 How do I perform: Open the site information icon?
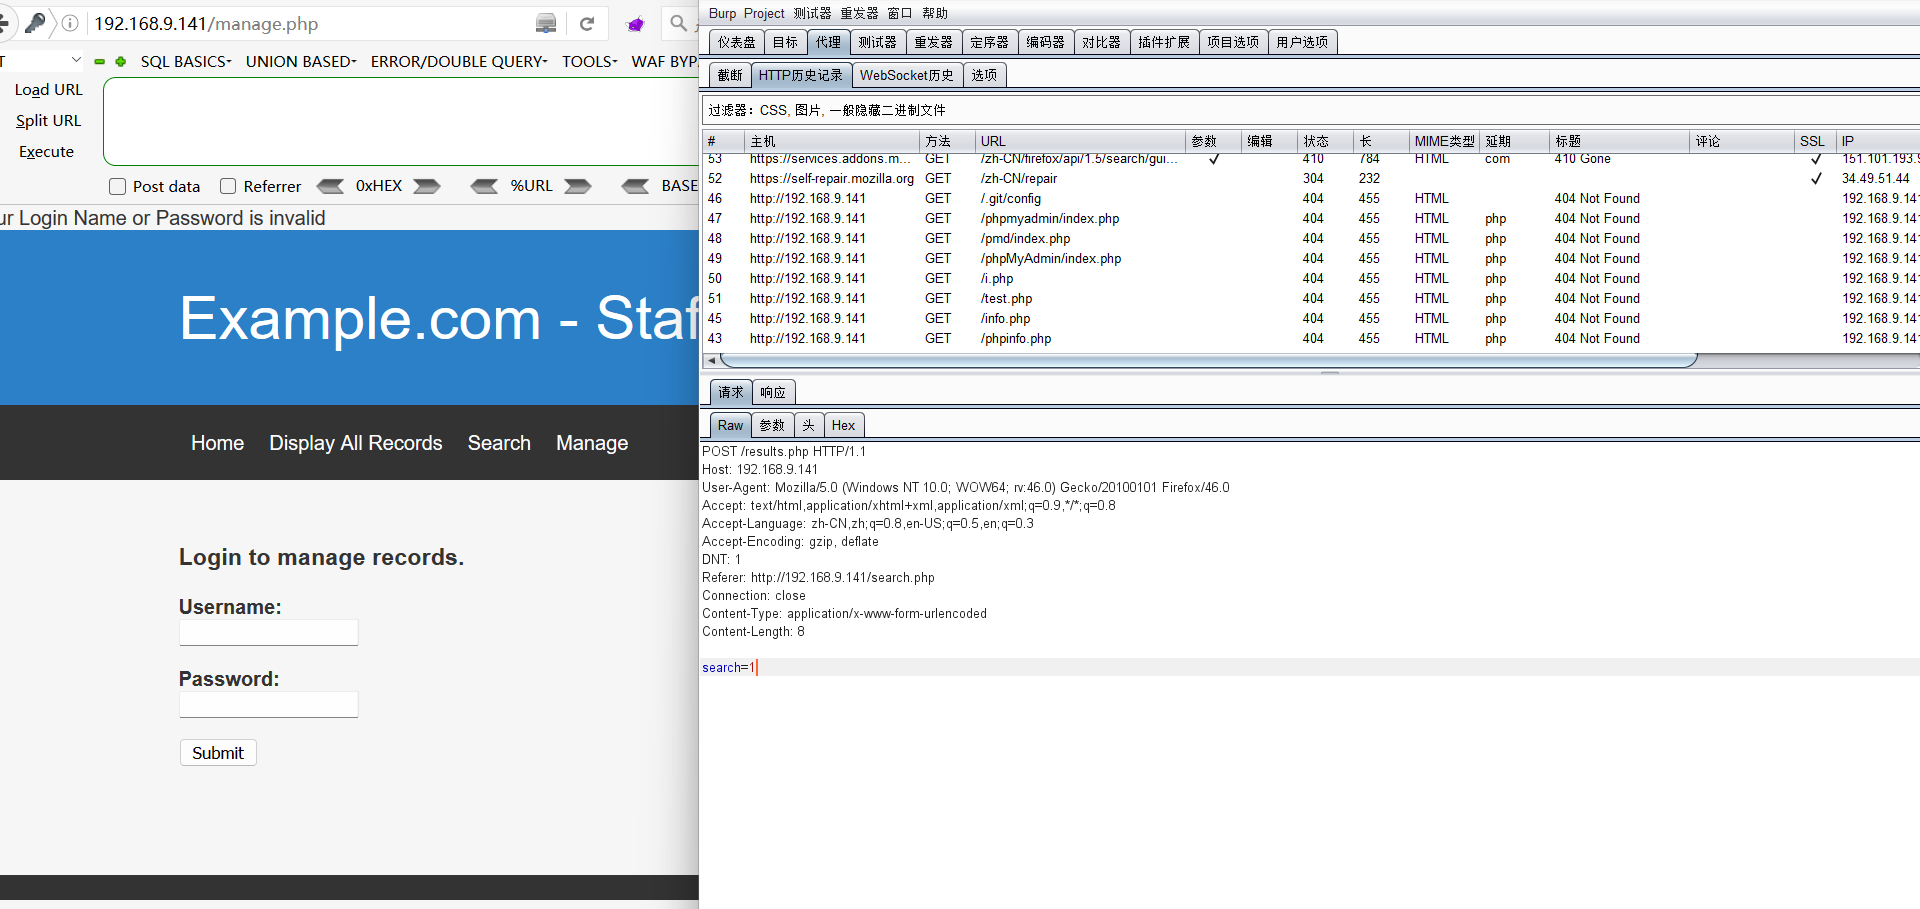[70, 23]
